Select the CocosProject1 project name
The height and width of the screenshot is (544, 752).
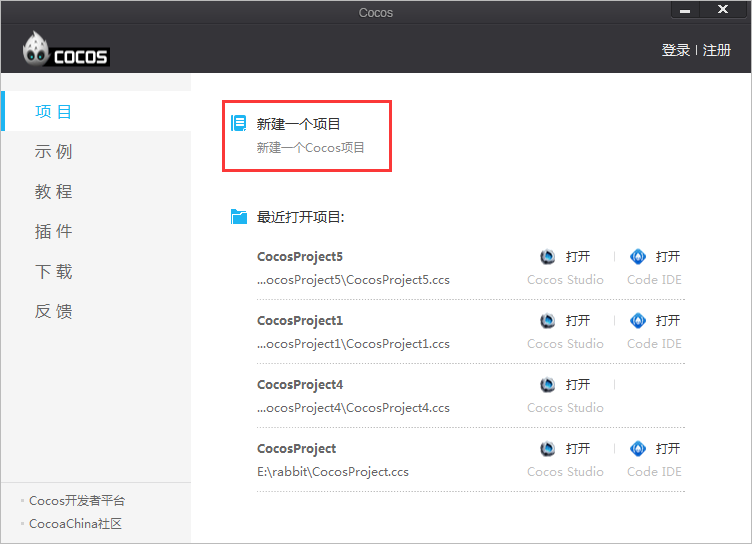click(300, 320)
